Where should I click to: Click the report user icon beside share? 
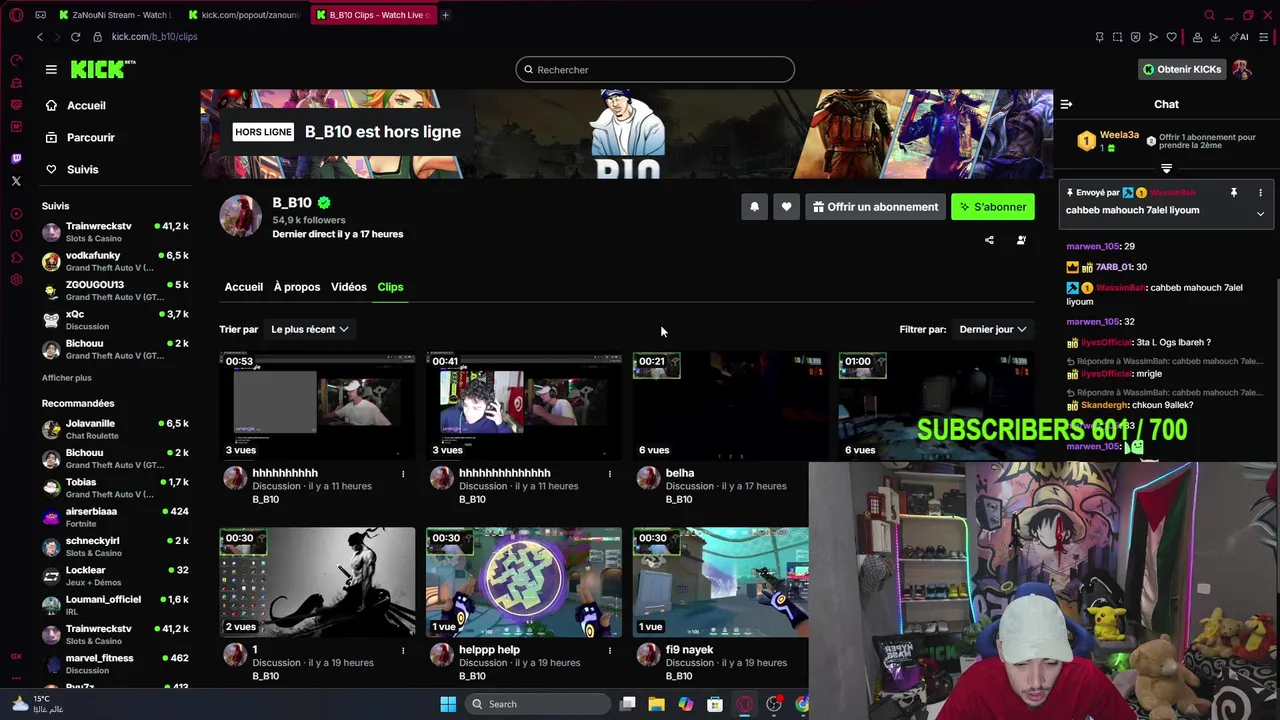coord(1021,240)
